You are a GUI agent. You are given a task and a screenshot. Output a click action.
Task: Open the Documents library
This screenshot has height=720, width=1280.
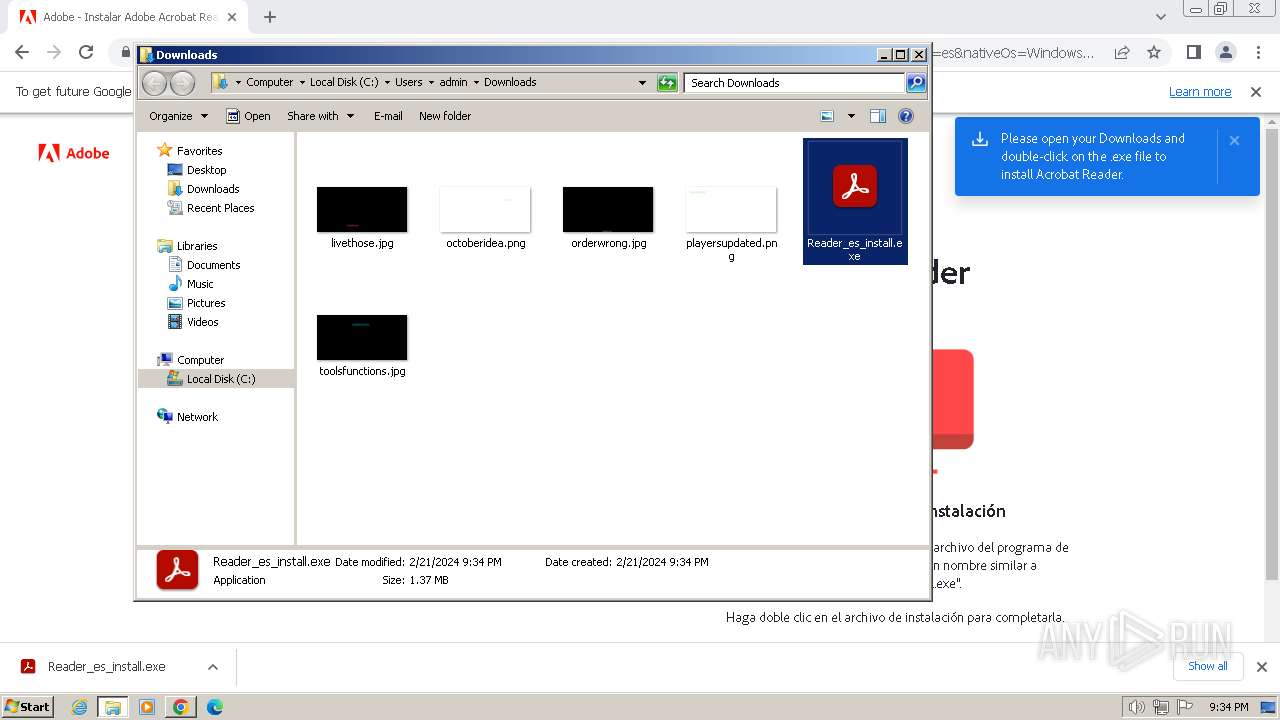point(213,265)
